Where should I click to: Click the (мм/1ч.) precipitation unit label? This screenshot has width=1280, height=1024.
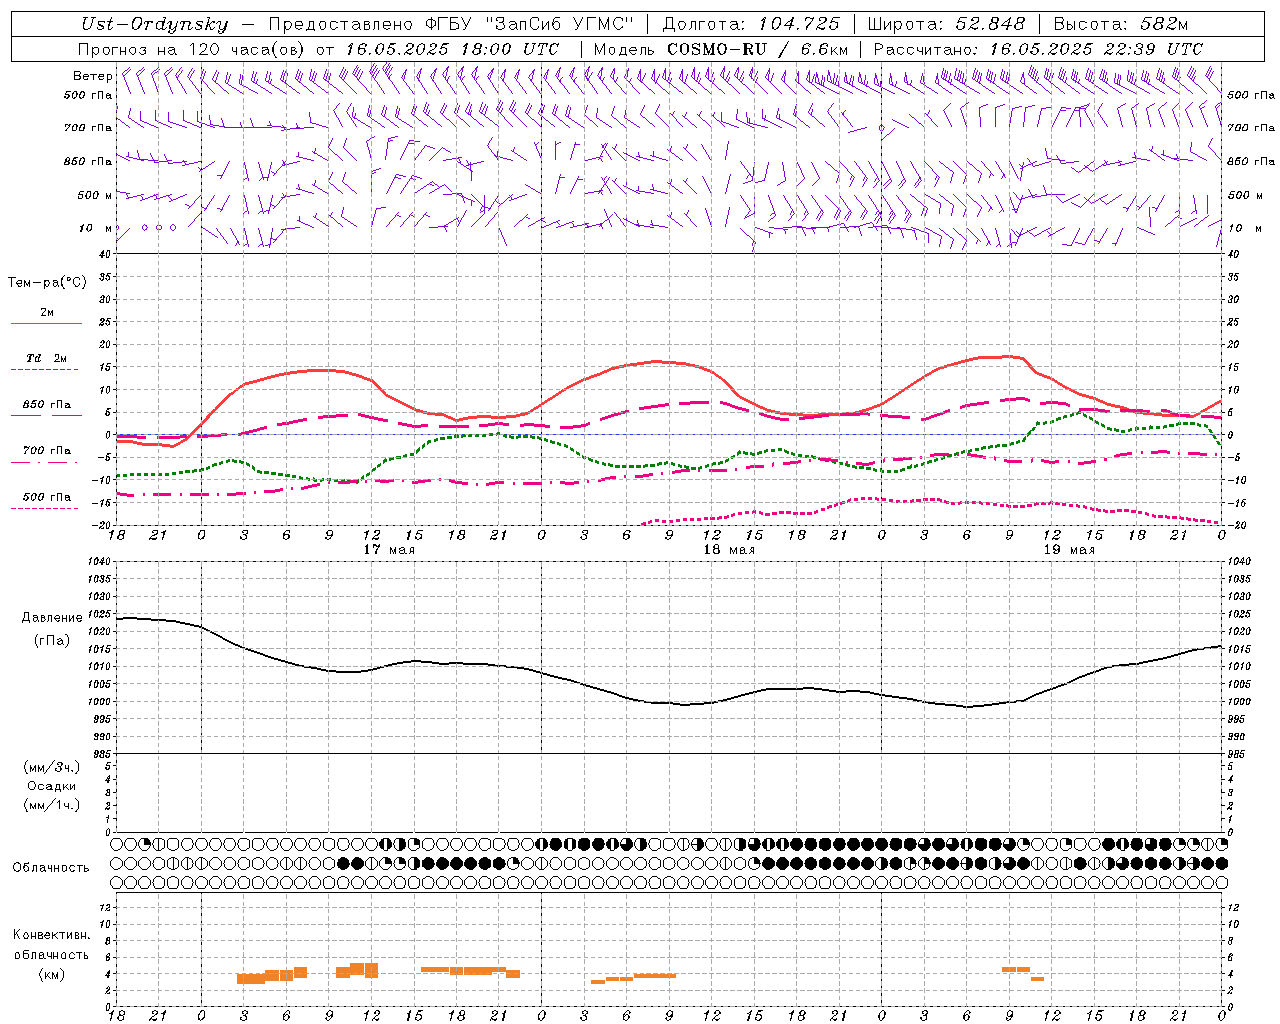(52, 805)
